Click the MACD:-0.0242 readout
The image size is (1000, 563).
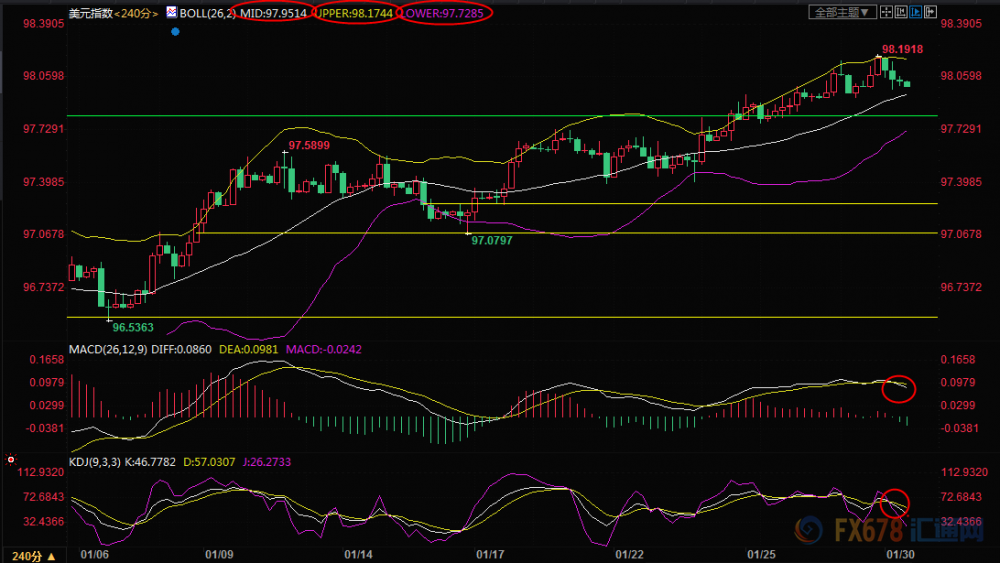324,349
